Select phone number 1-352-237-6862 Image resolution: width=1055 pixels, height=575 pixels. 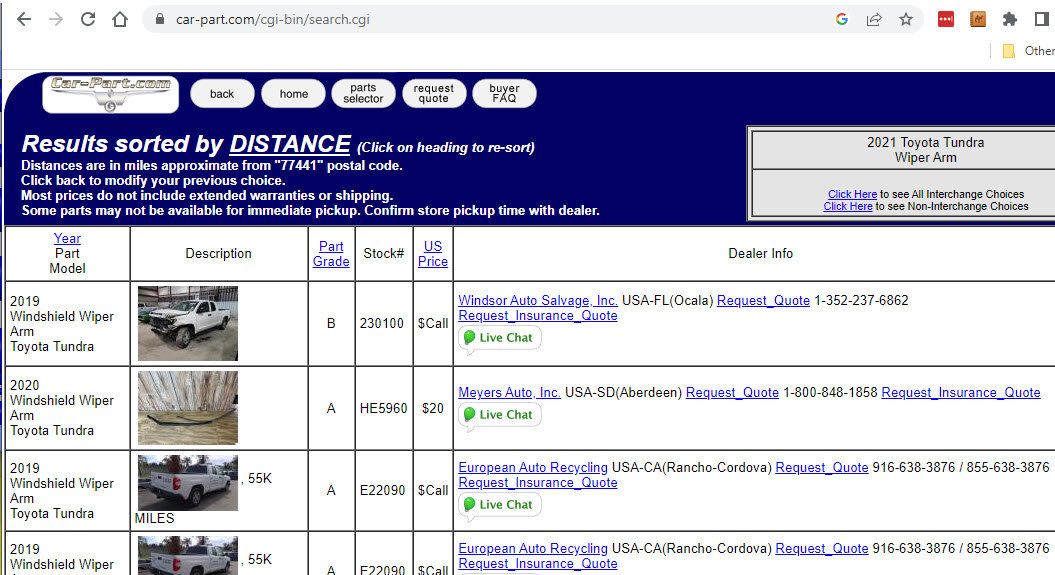click(x=861, y=300)
